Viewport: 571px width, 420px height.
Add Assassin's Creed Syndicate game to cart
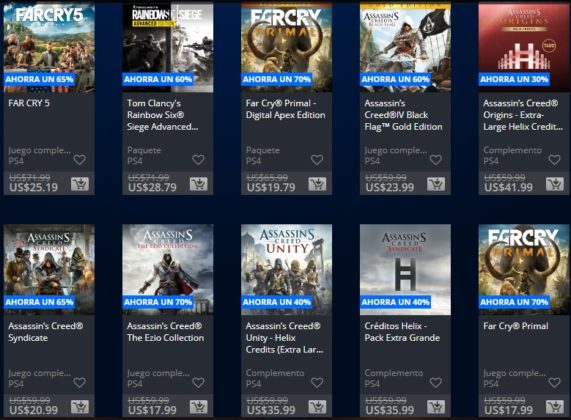pyautogui.click(x=80, y=407)
